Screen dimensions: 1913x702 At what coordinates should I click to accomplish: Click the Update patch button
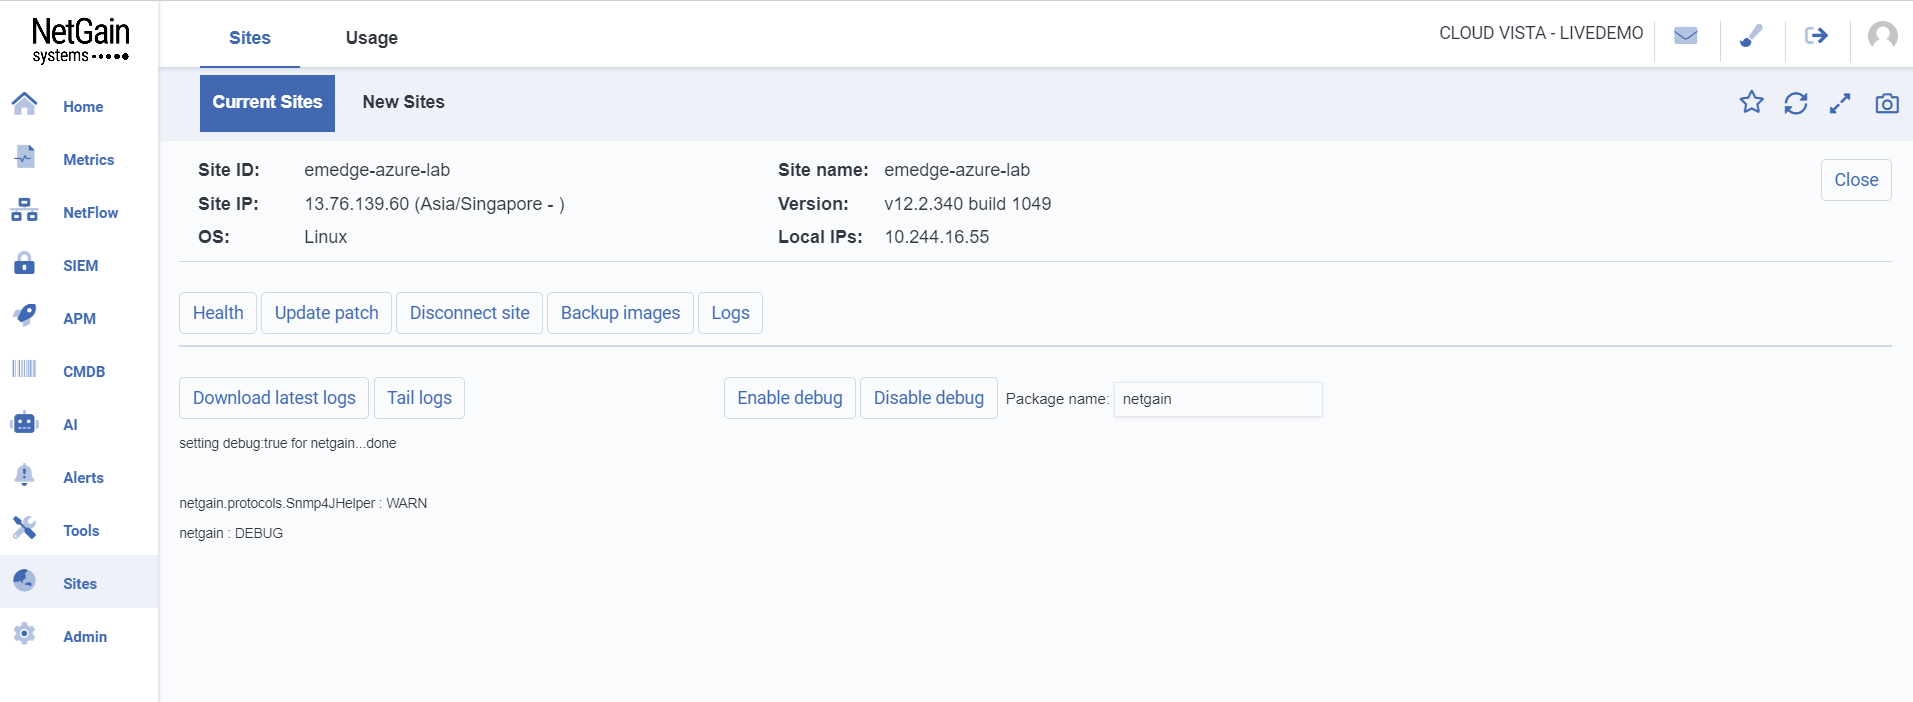point(326,313)
